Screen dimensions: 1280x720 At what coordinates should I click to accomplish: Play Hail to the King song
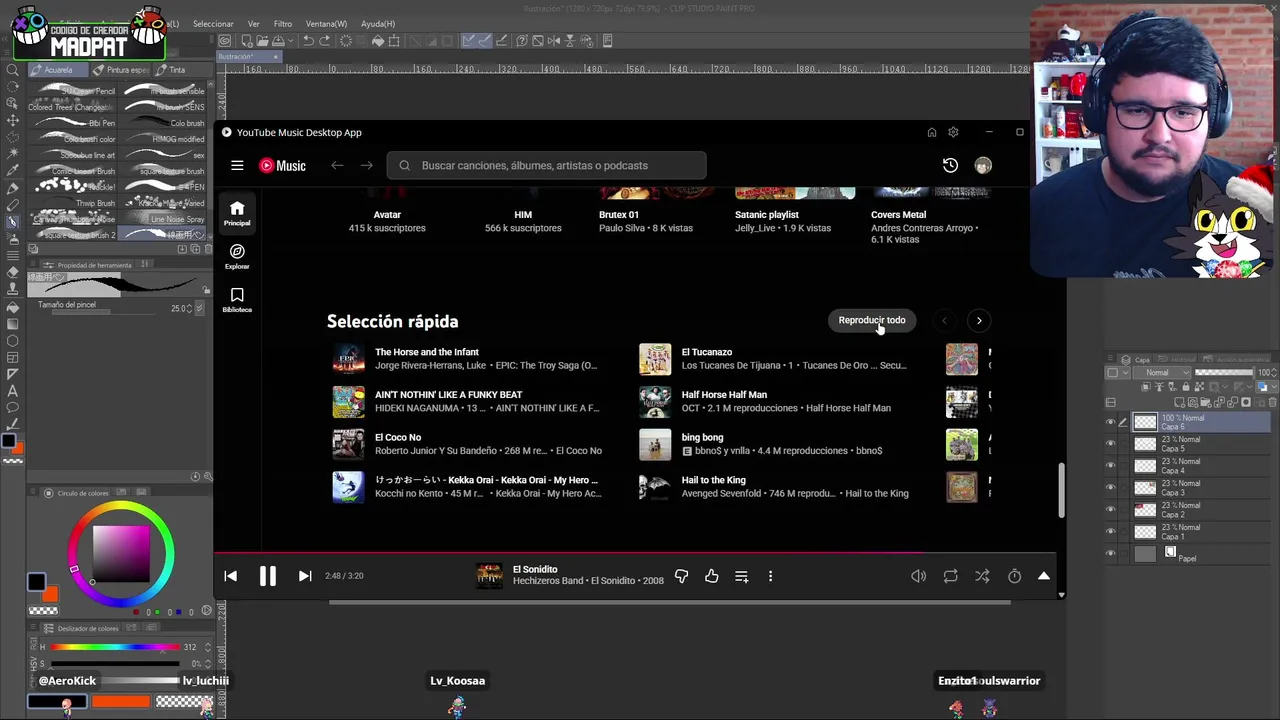pyautogui.click(x=713, y=480)
